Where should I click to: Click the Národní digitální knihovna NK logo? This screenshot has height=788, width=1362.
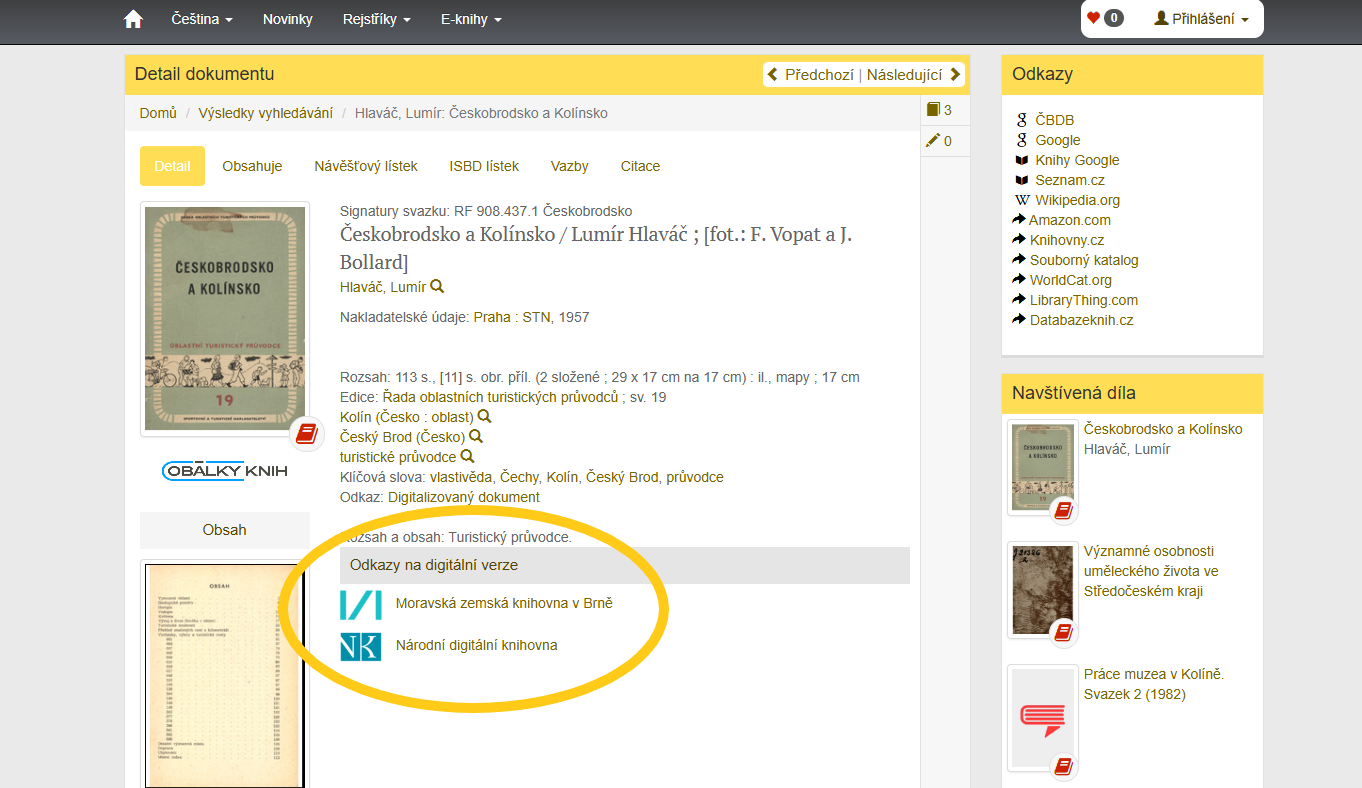point(360,646)
